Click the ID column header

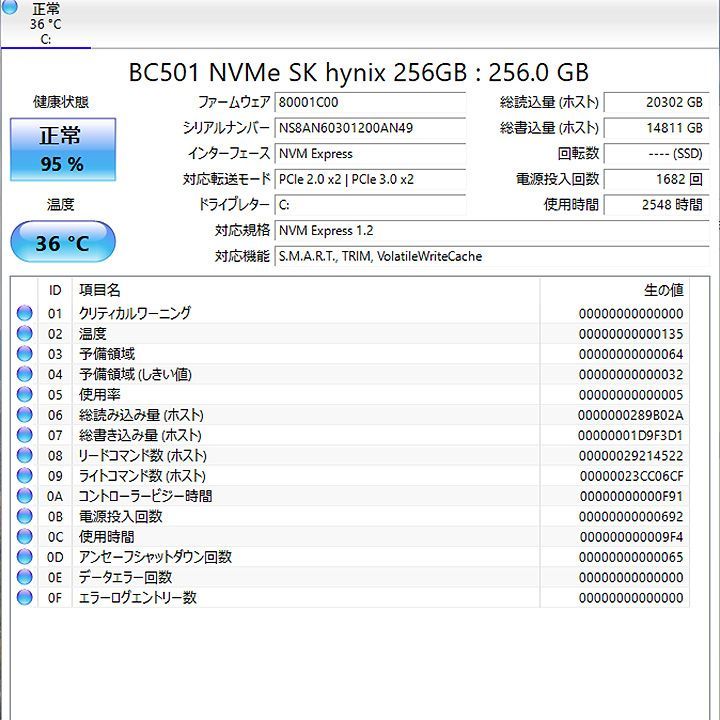[55, 290]
